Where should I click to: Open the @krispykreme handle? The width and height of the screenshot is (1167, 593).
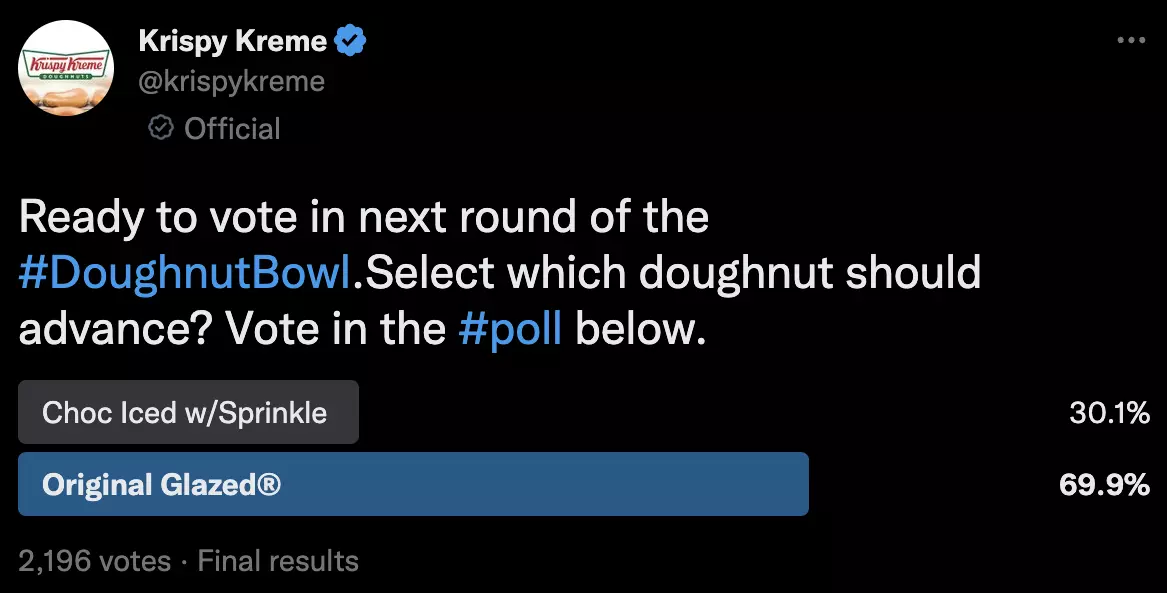coord(231,81)
